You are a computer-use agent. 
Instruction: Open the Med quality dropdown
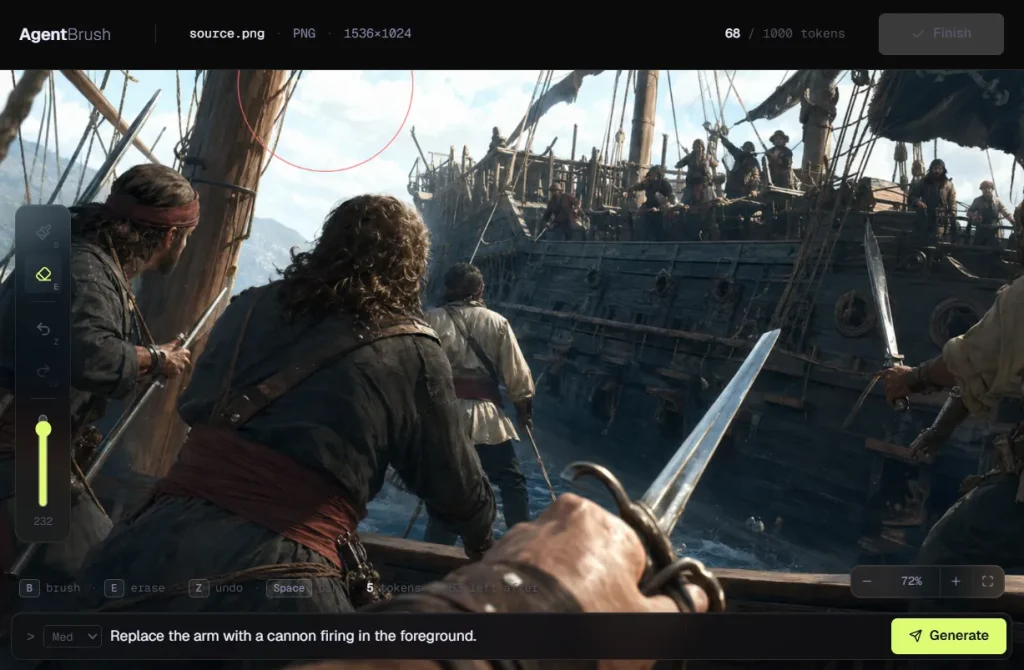(x=72, y=636)
